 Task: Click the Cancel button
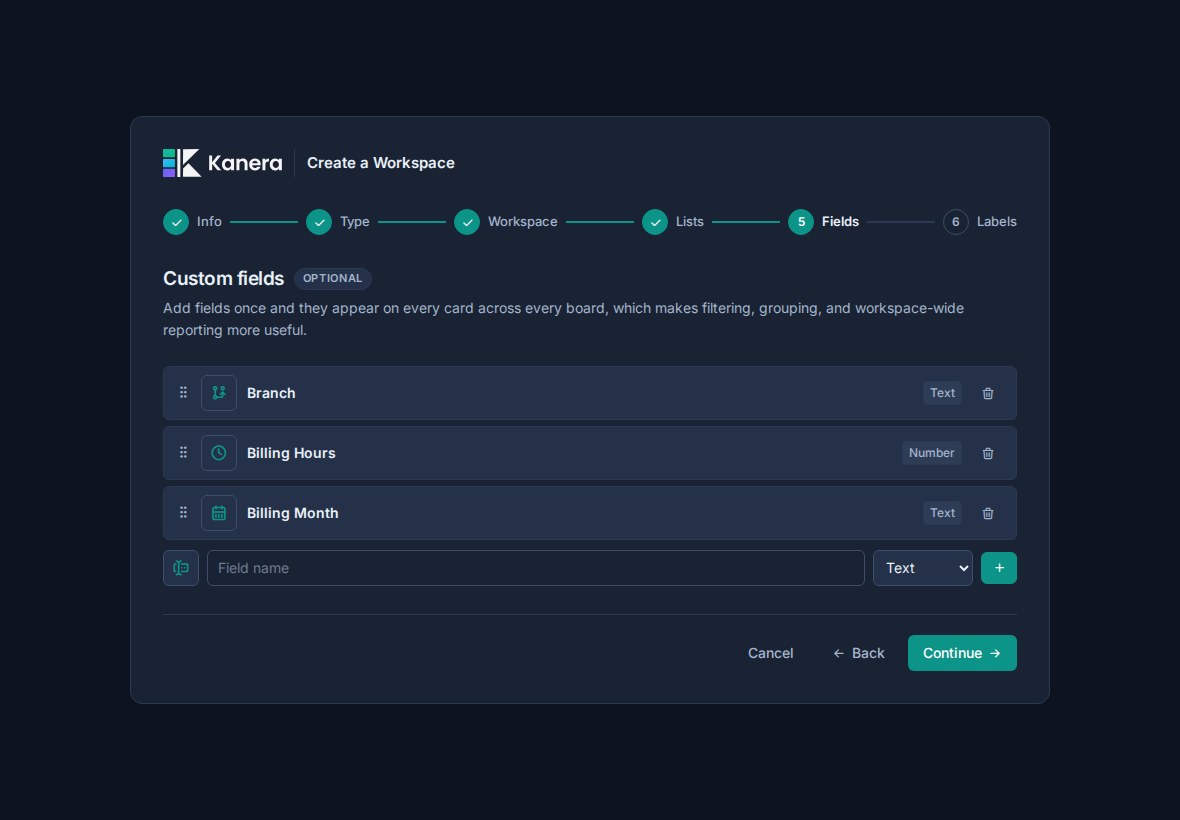[x=771, y=653]
